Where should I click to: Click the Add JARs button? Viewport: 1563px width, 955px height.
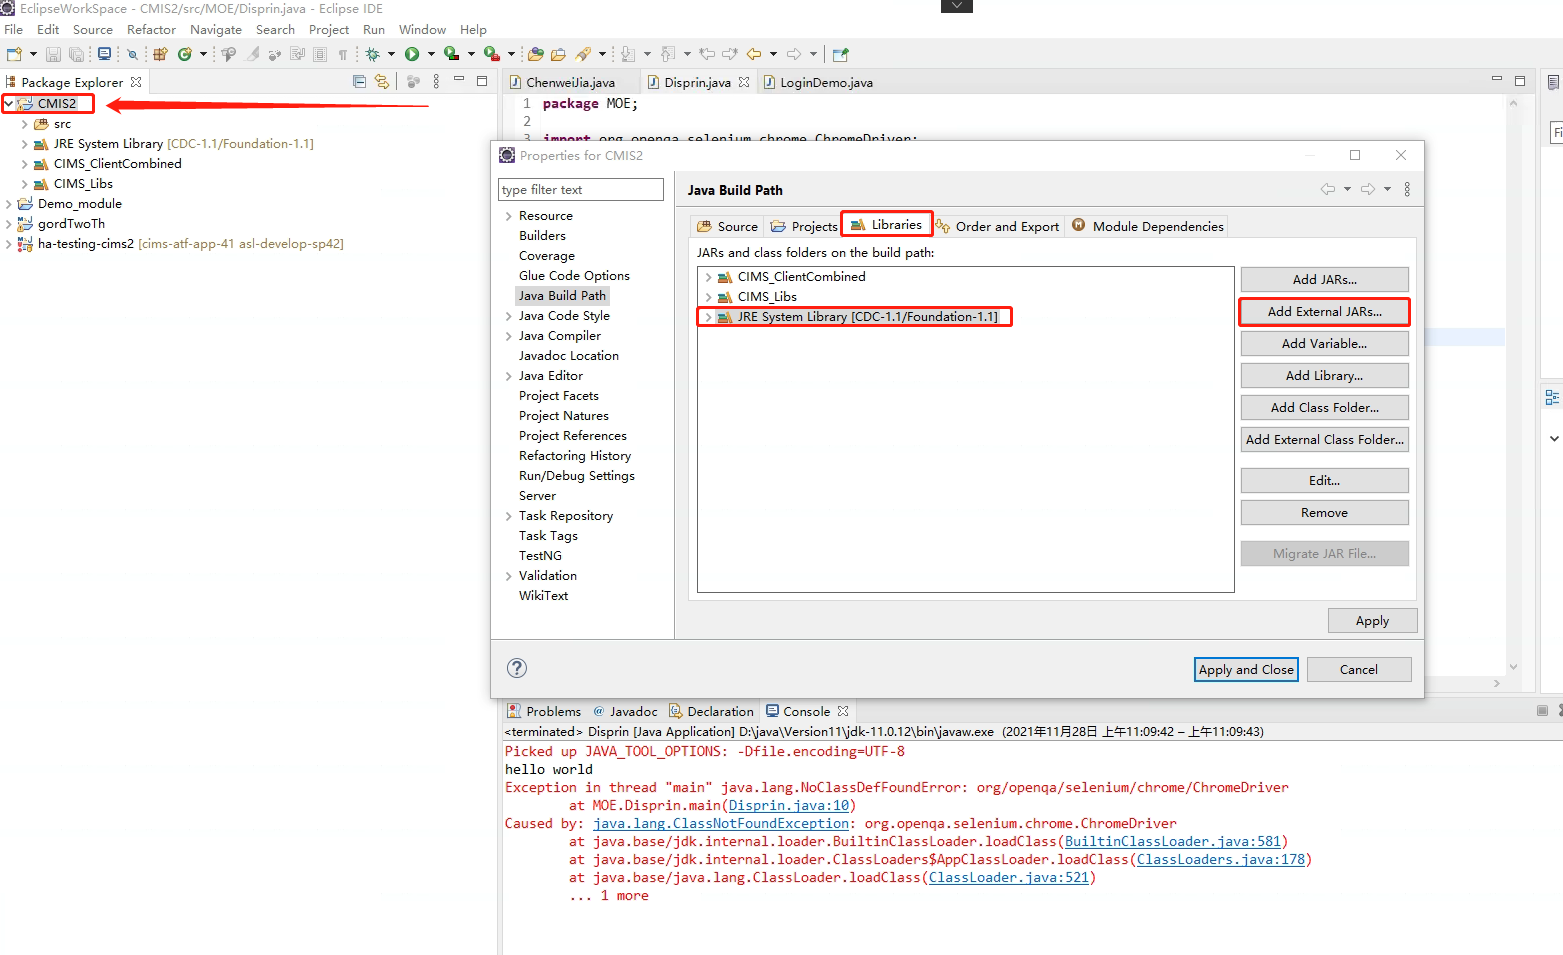[1325, 280]
